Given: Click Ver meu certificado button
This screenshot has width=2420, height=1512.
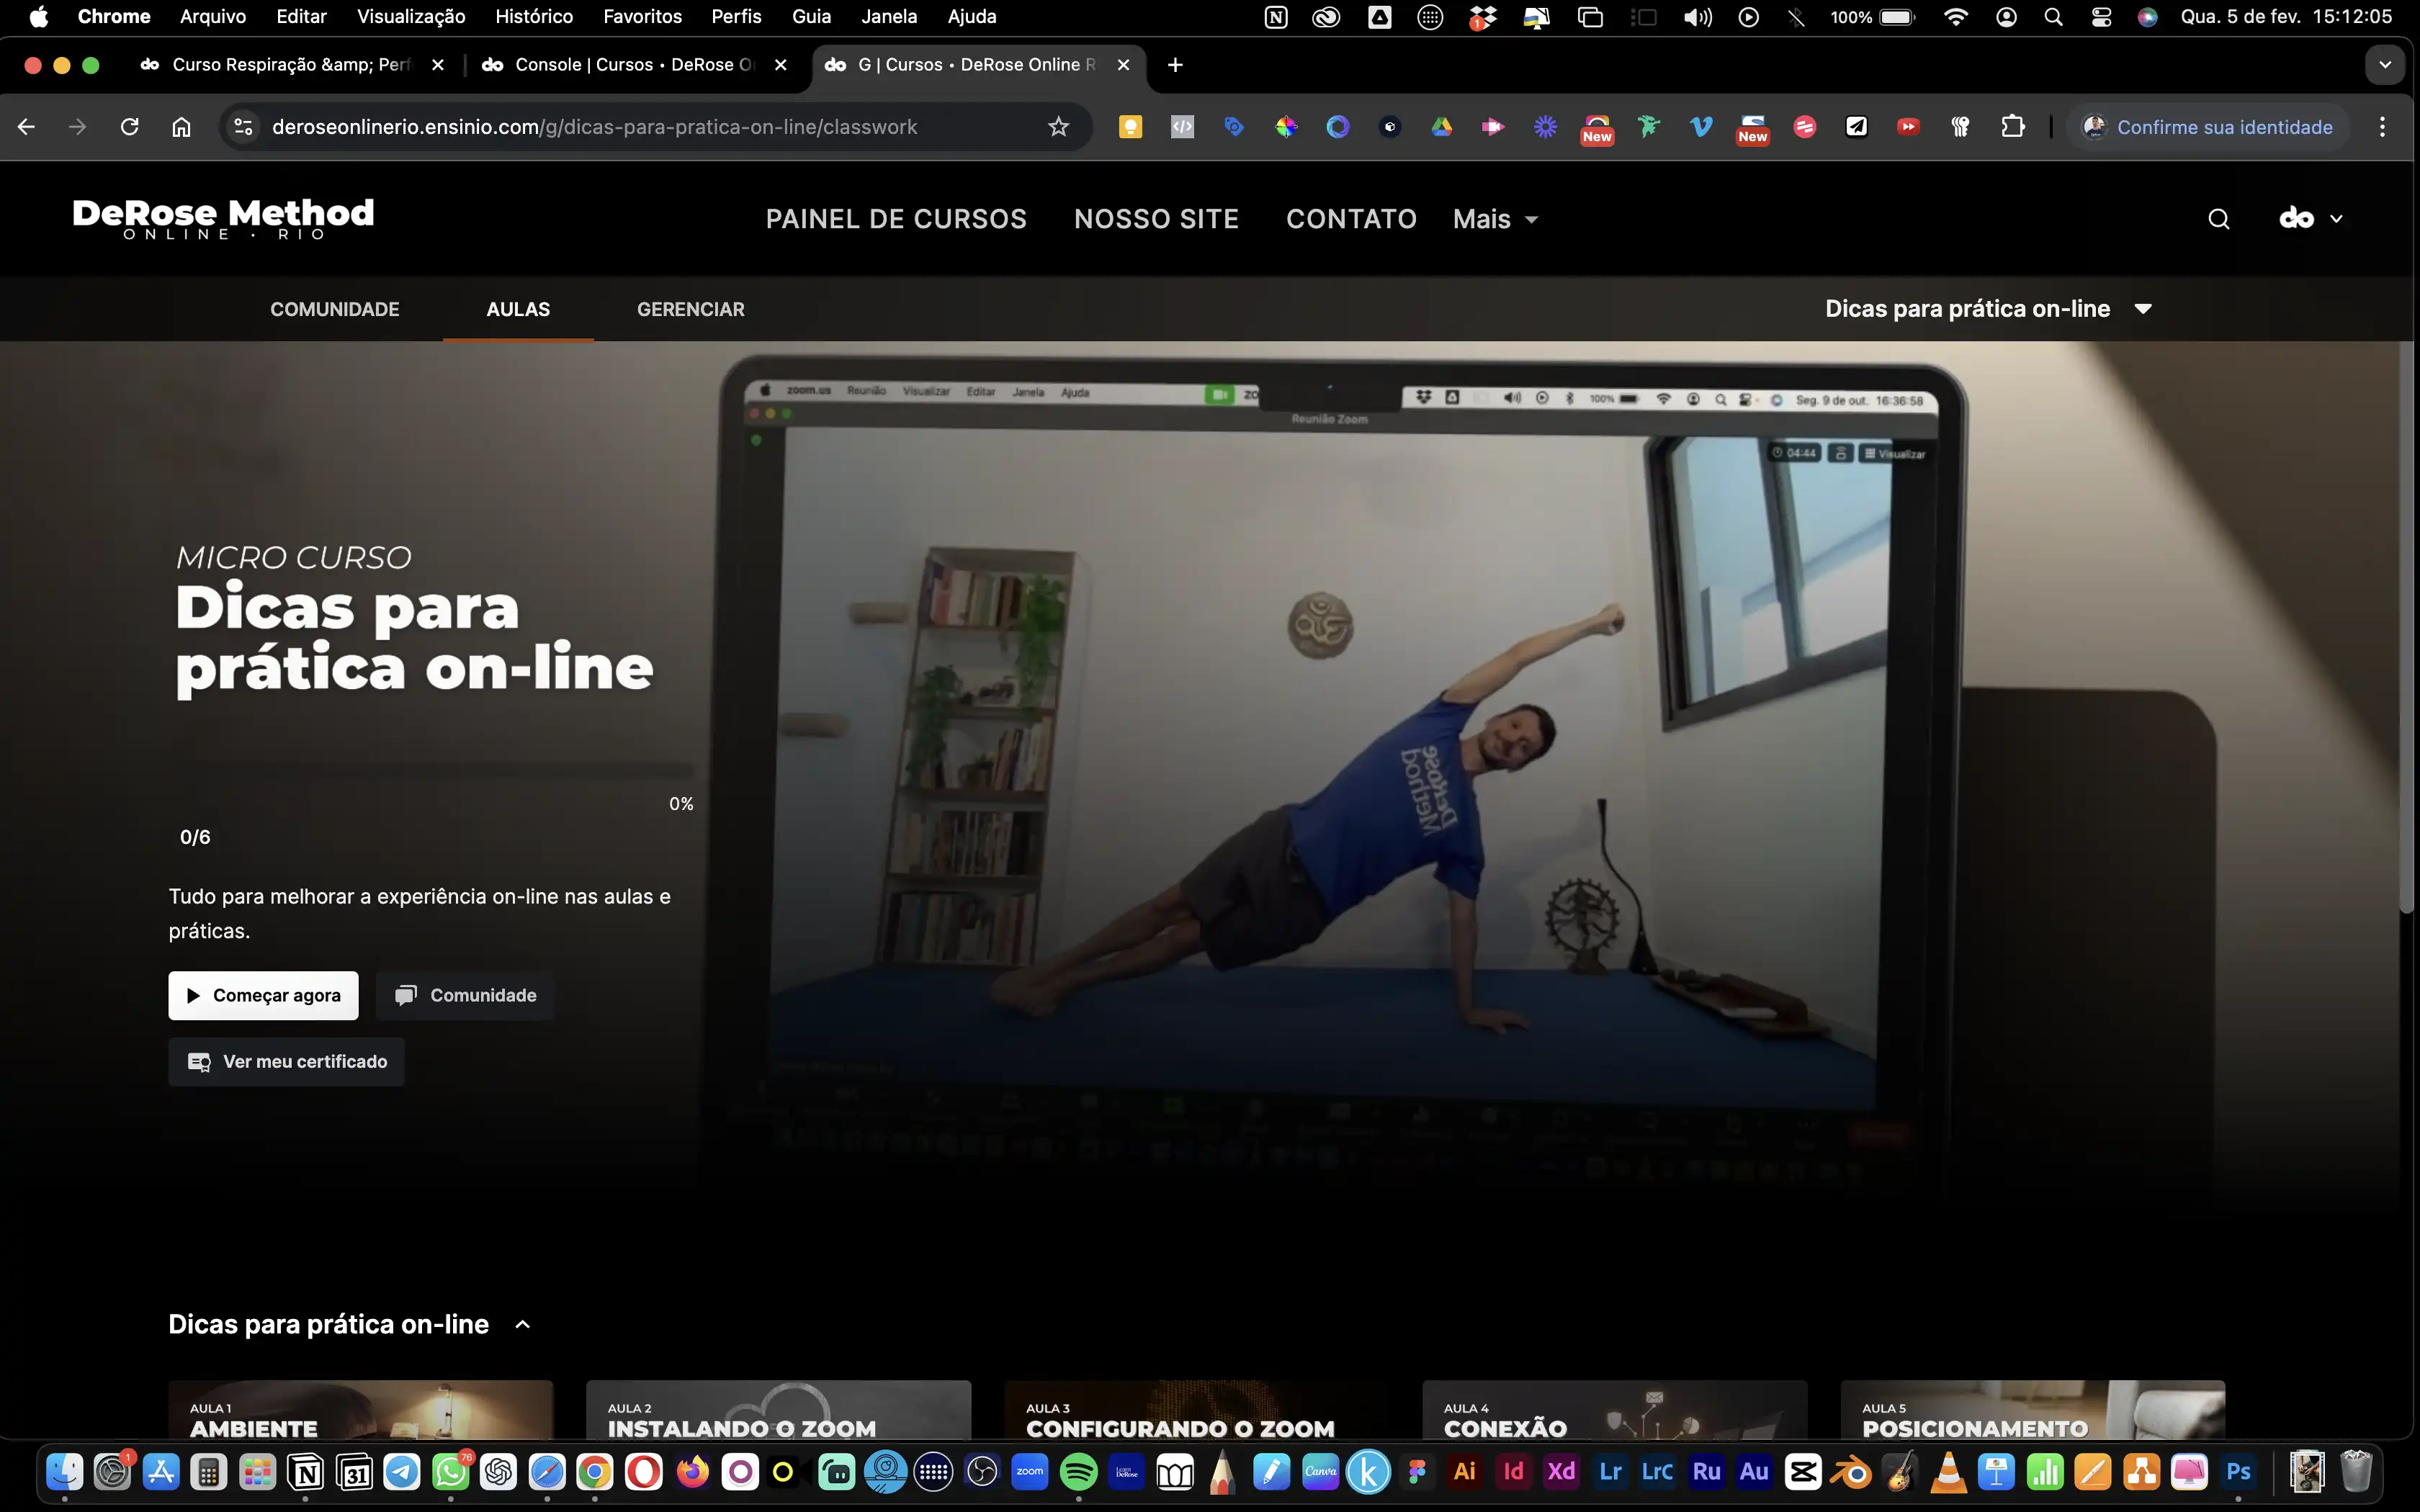Looking at the screenshot, I should coord(286,1061).
